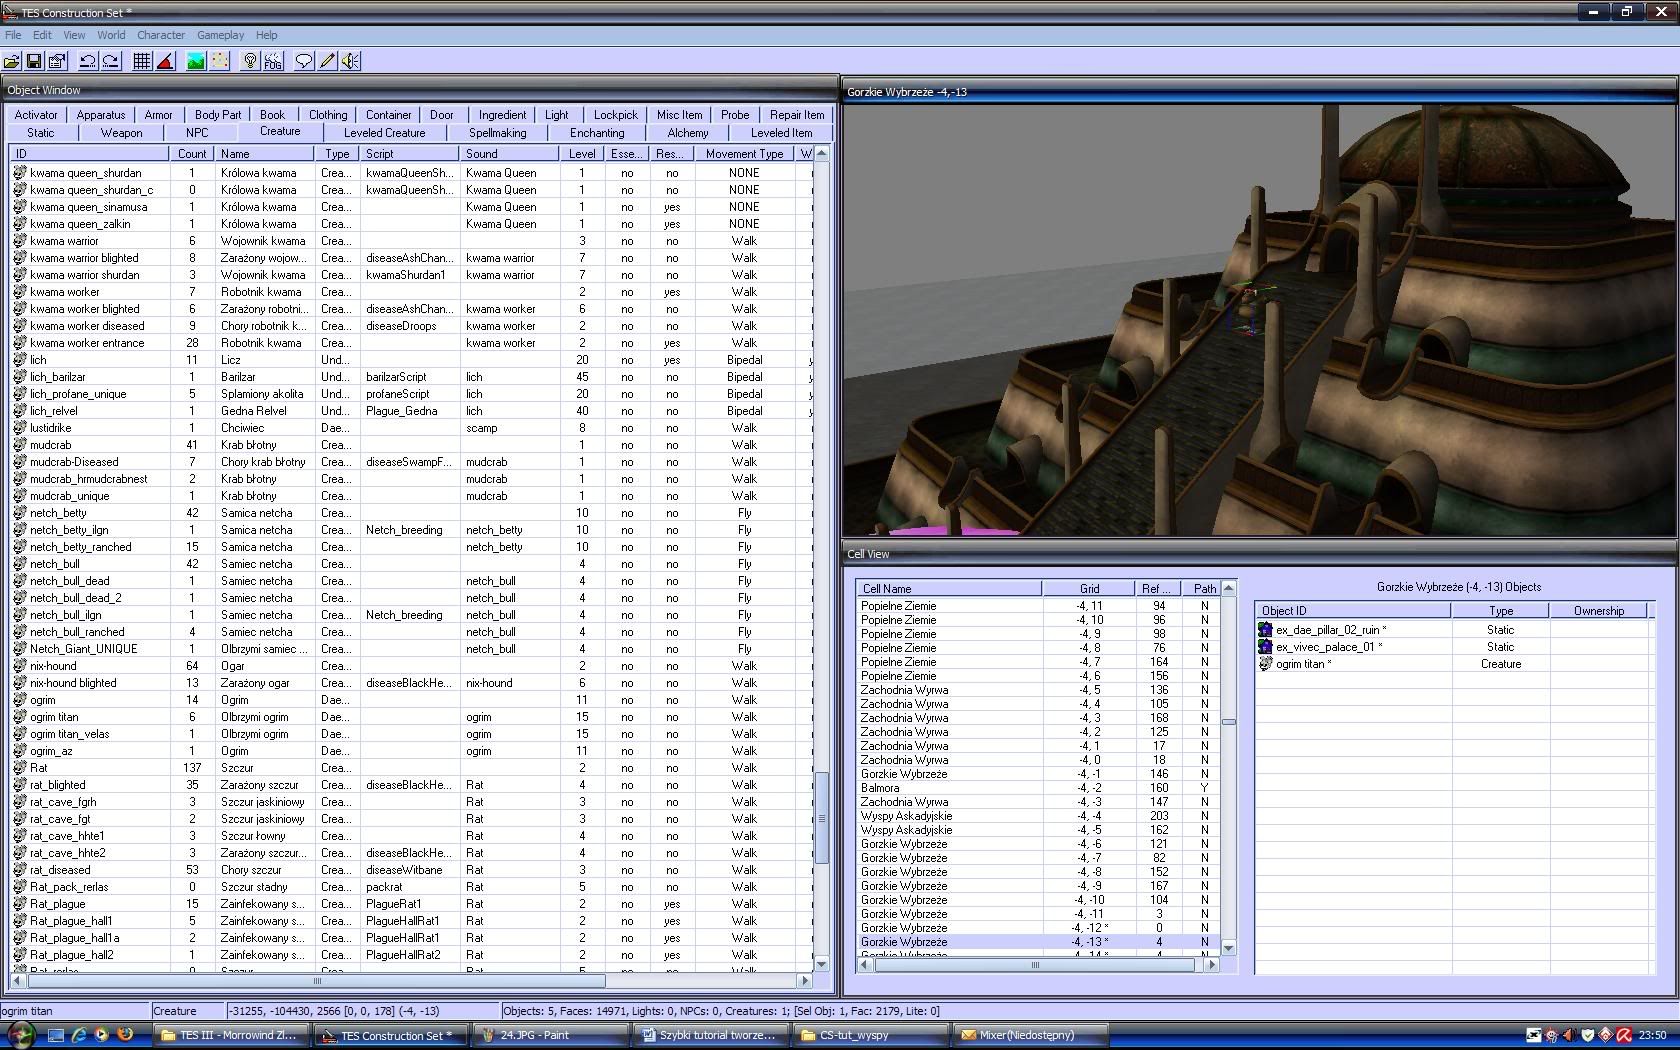
Task: Click the Open data files folder icon
Action: click(x=13, y=61)
